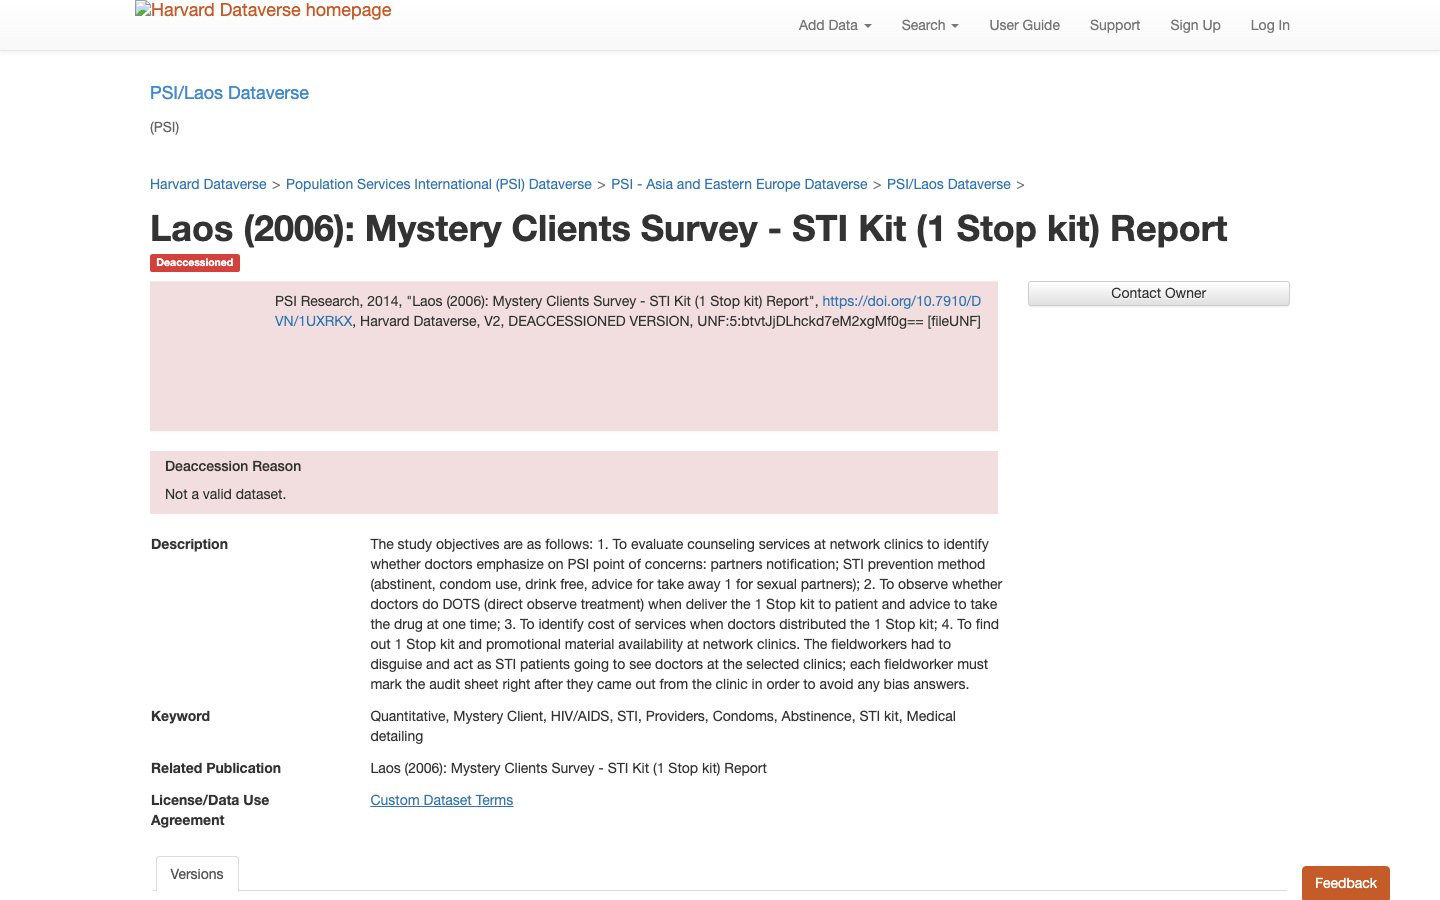Viewport: 1440px width, 900px height.
Task: Click the Keyword field label
Action: [x=180, y=716]
